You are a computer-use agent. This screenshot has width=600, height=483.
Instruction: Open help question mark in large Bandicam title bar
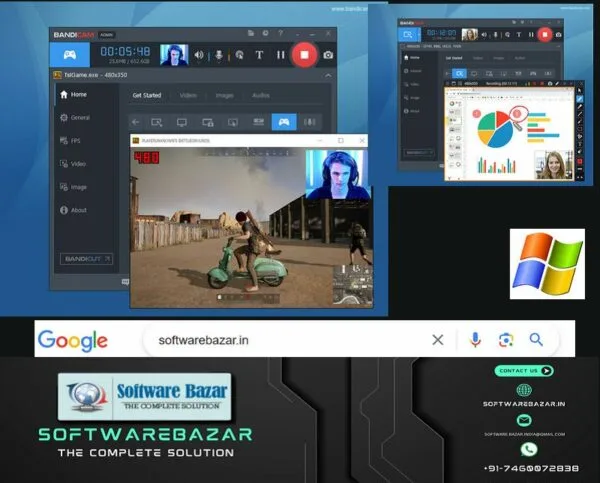point(280,33)
